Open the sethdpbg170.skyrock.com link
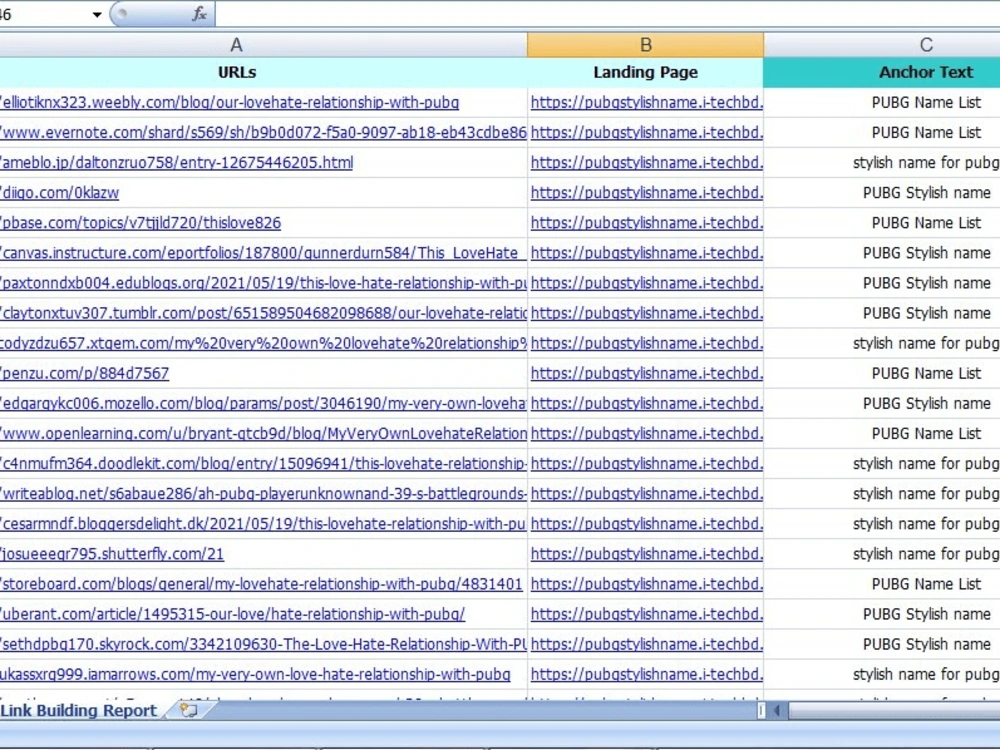Image resolution: width=1000 pixels, height=750 pixels. tap(263, 644)
